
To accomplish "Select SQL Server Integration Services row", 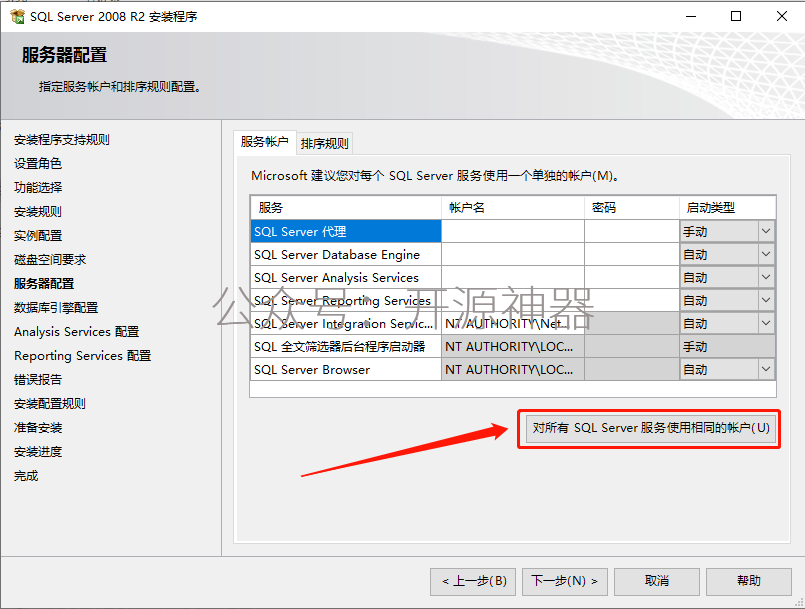I will (x=346, y=323).
